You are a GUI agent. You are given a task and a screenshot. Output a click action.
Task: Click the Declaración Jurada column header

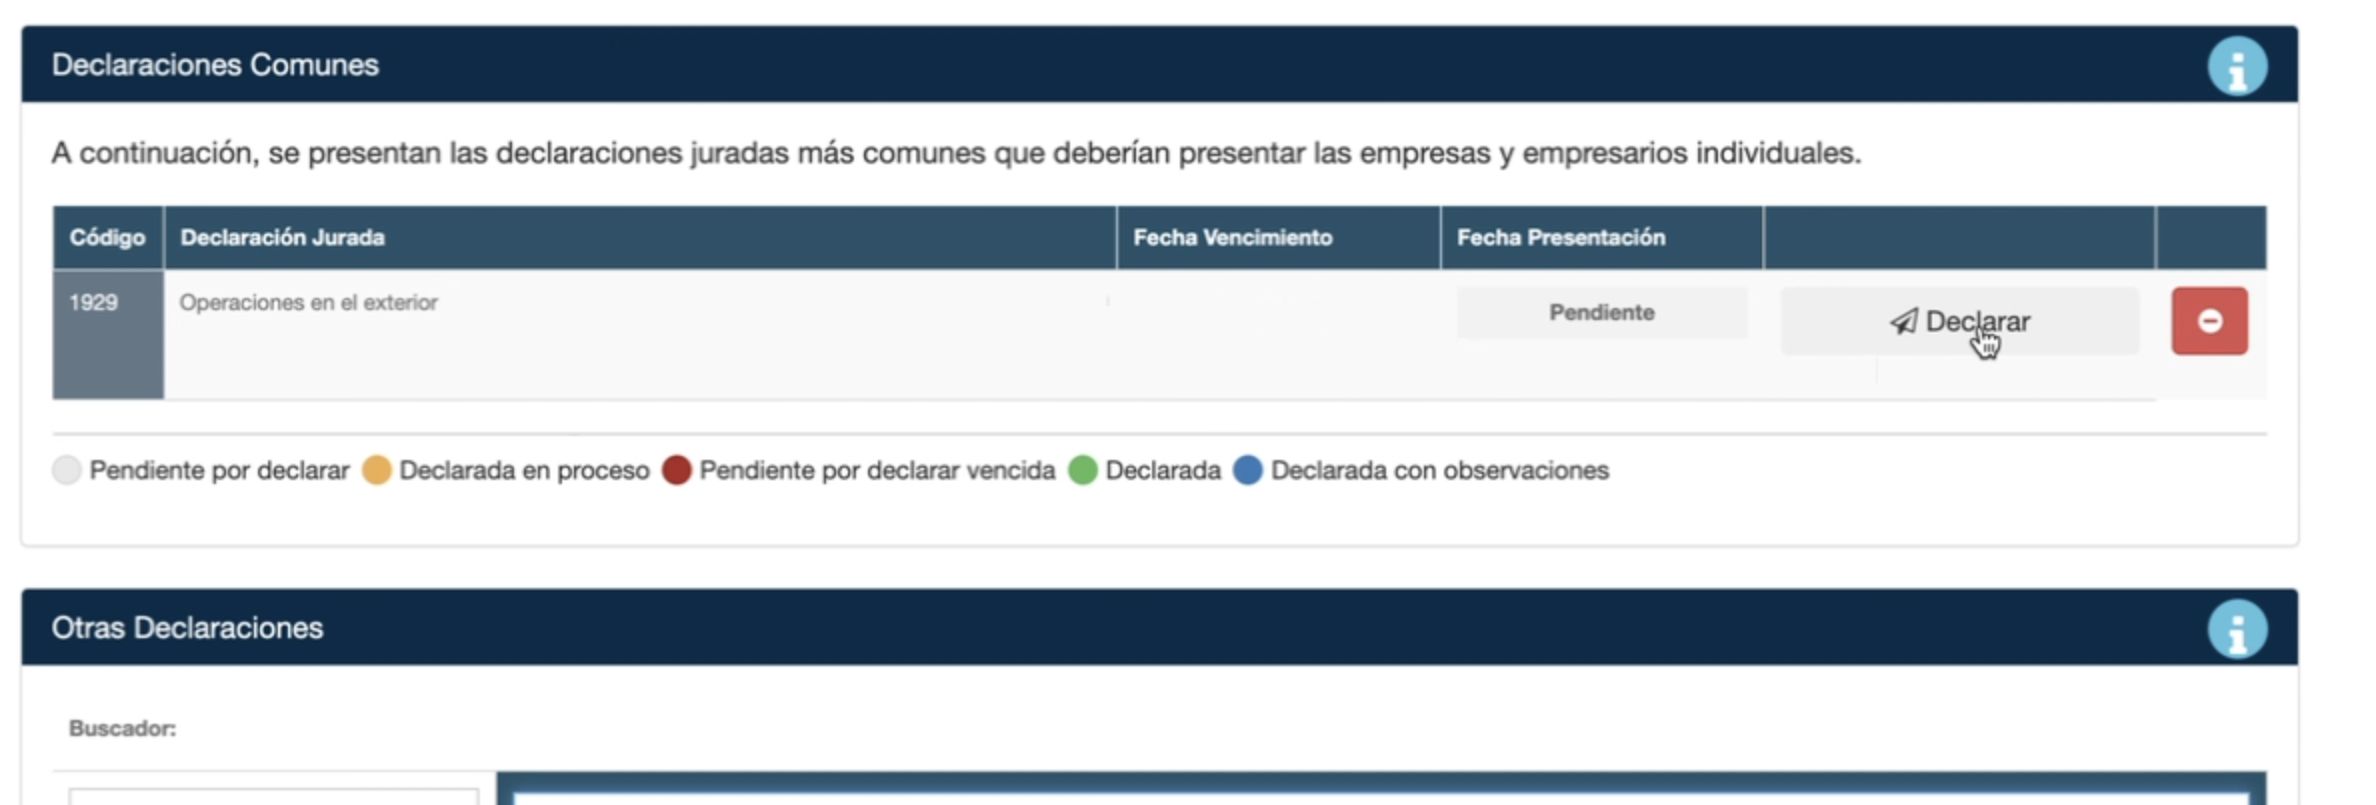[x=282, y=238]
